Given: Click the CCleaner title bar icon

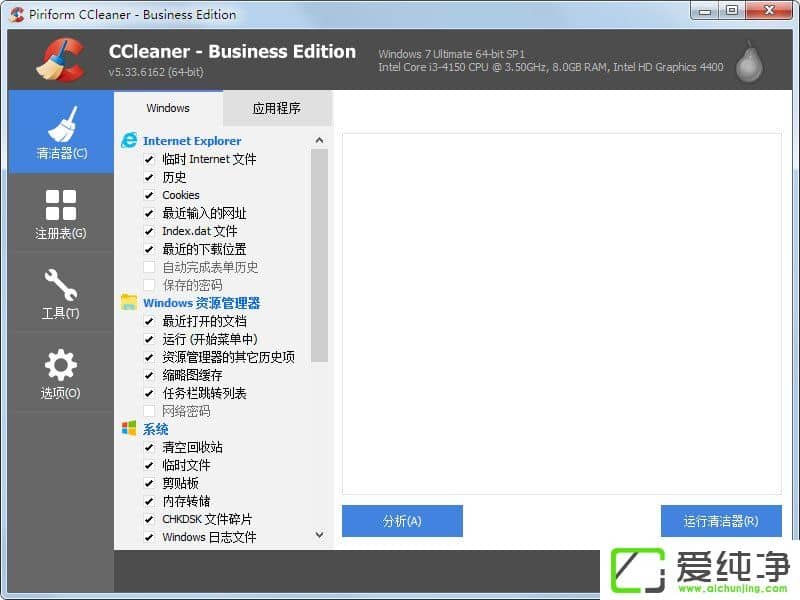Looking at the screenshot, I should point(17,14).
